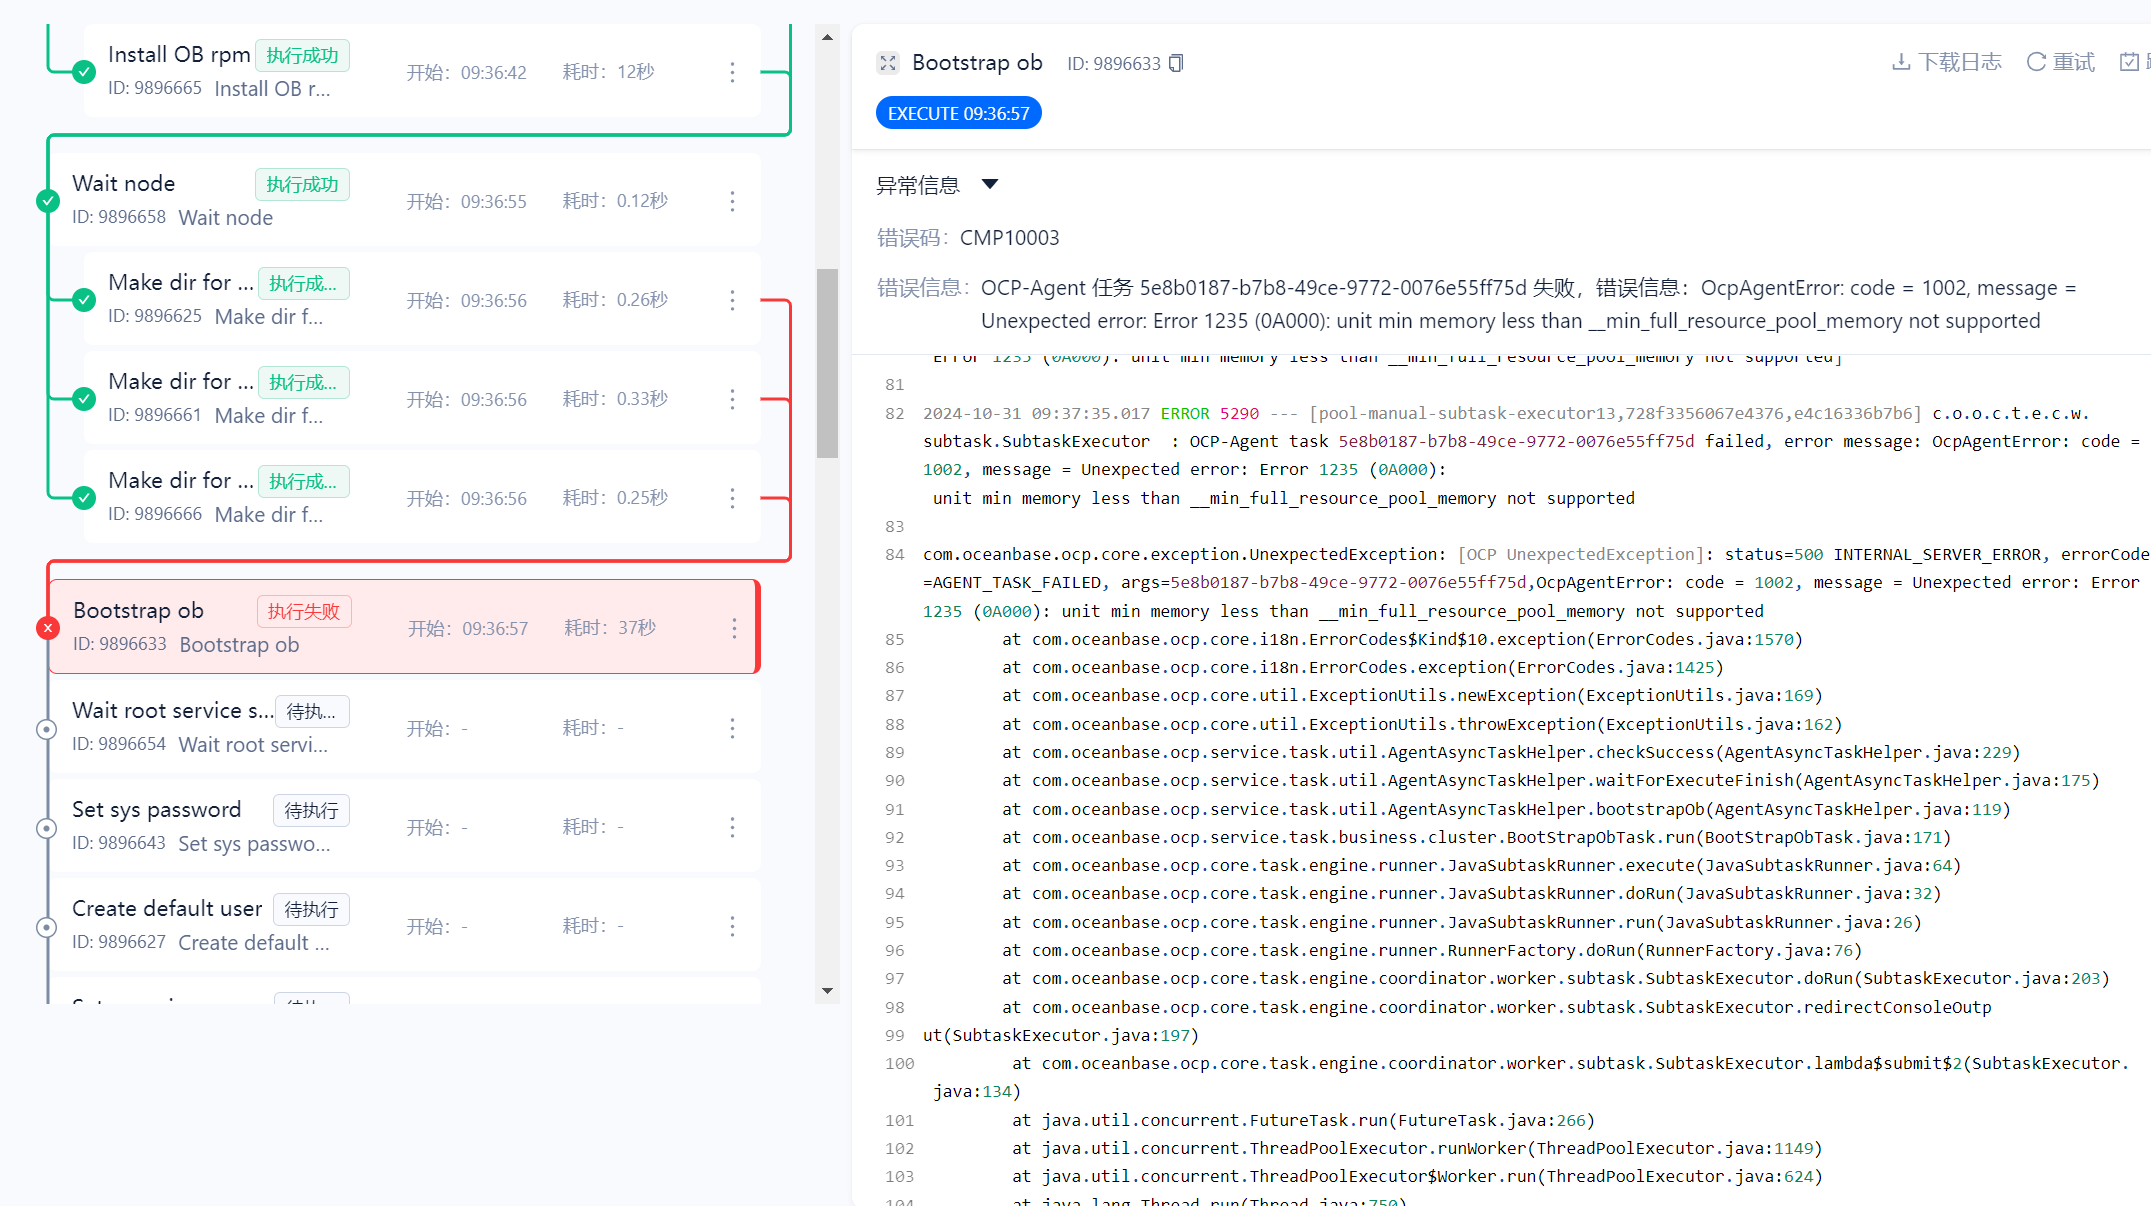Click success check icon for Make dir 9896661
The image size is (2151, 1206).
[84, 399]
